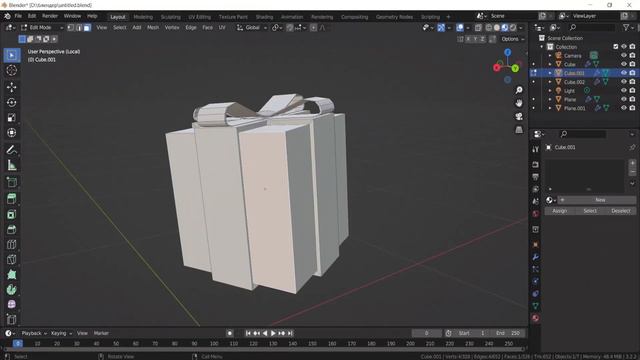Disable Plane.001 in renders camera icon

[x=632, y=108]
